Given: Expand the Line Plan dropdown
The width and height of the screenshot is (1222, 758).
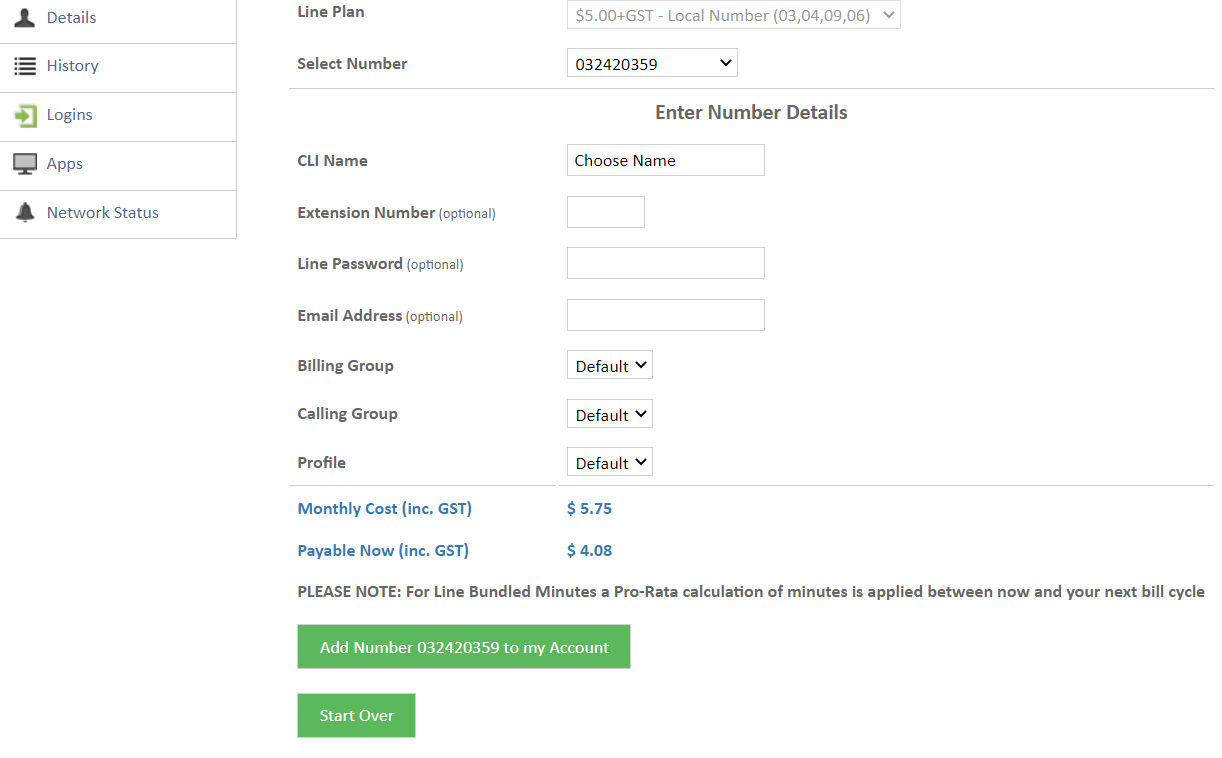Looking at the screenshot, I should point(734,15).
